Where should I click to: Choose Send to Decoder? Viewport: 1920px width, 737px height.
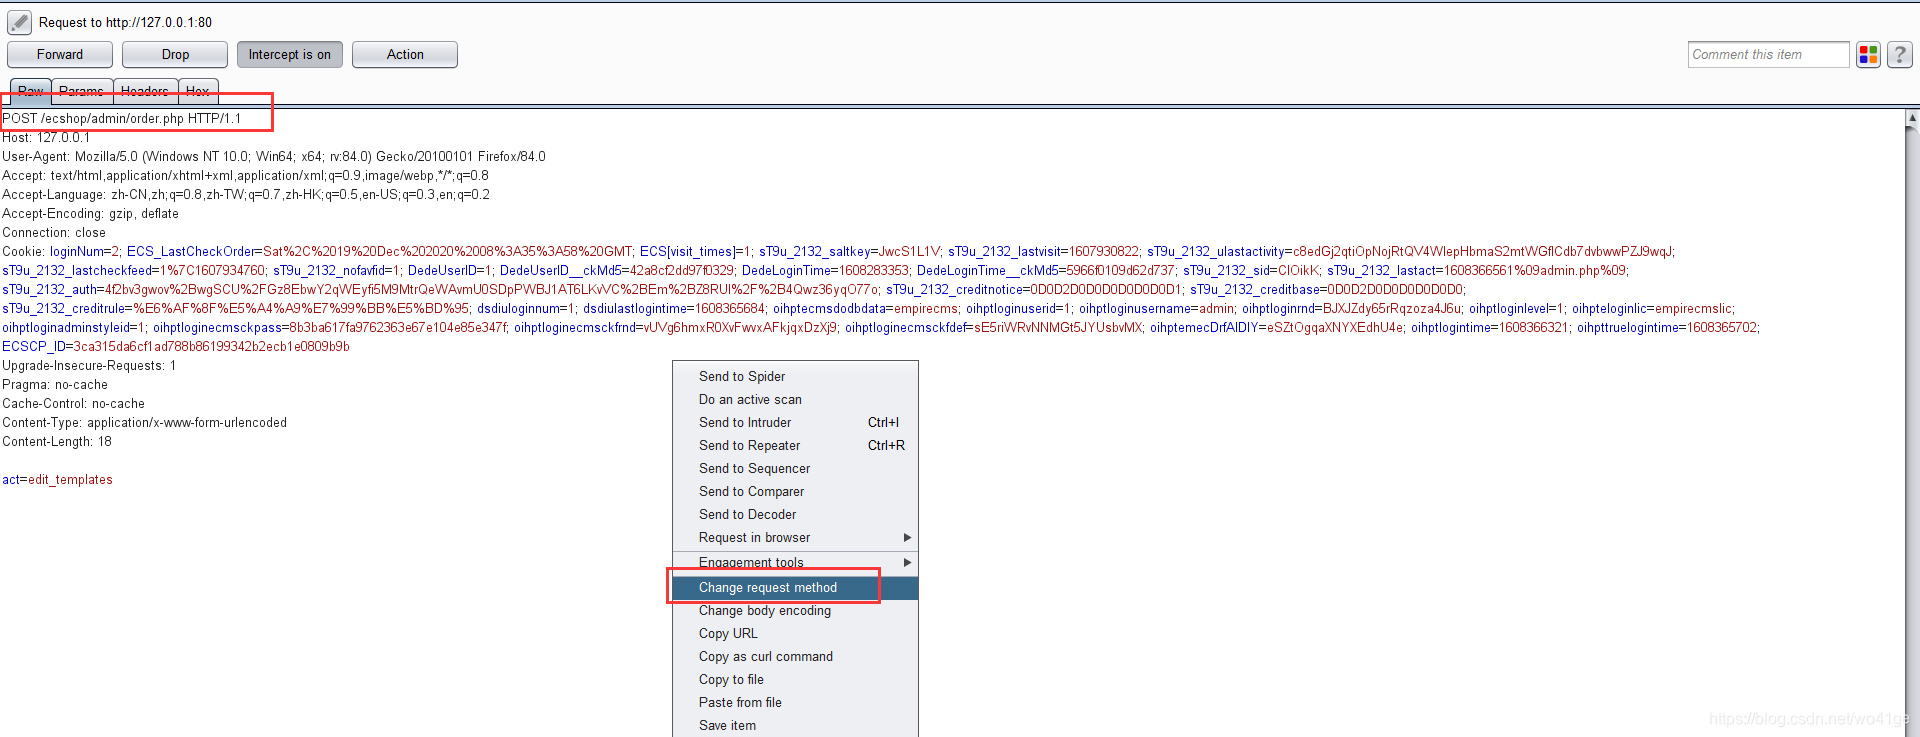pos(795,514)
